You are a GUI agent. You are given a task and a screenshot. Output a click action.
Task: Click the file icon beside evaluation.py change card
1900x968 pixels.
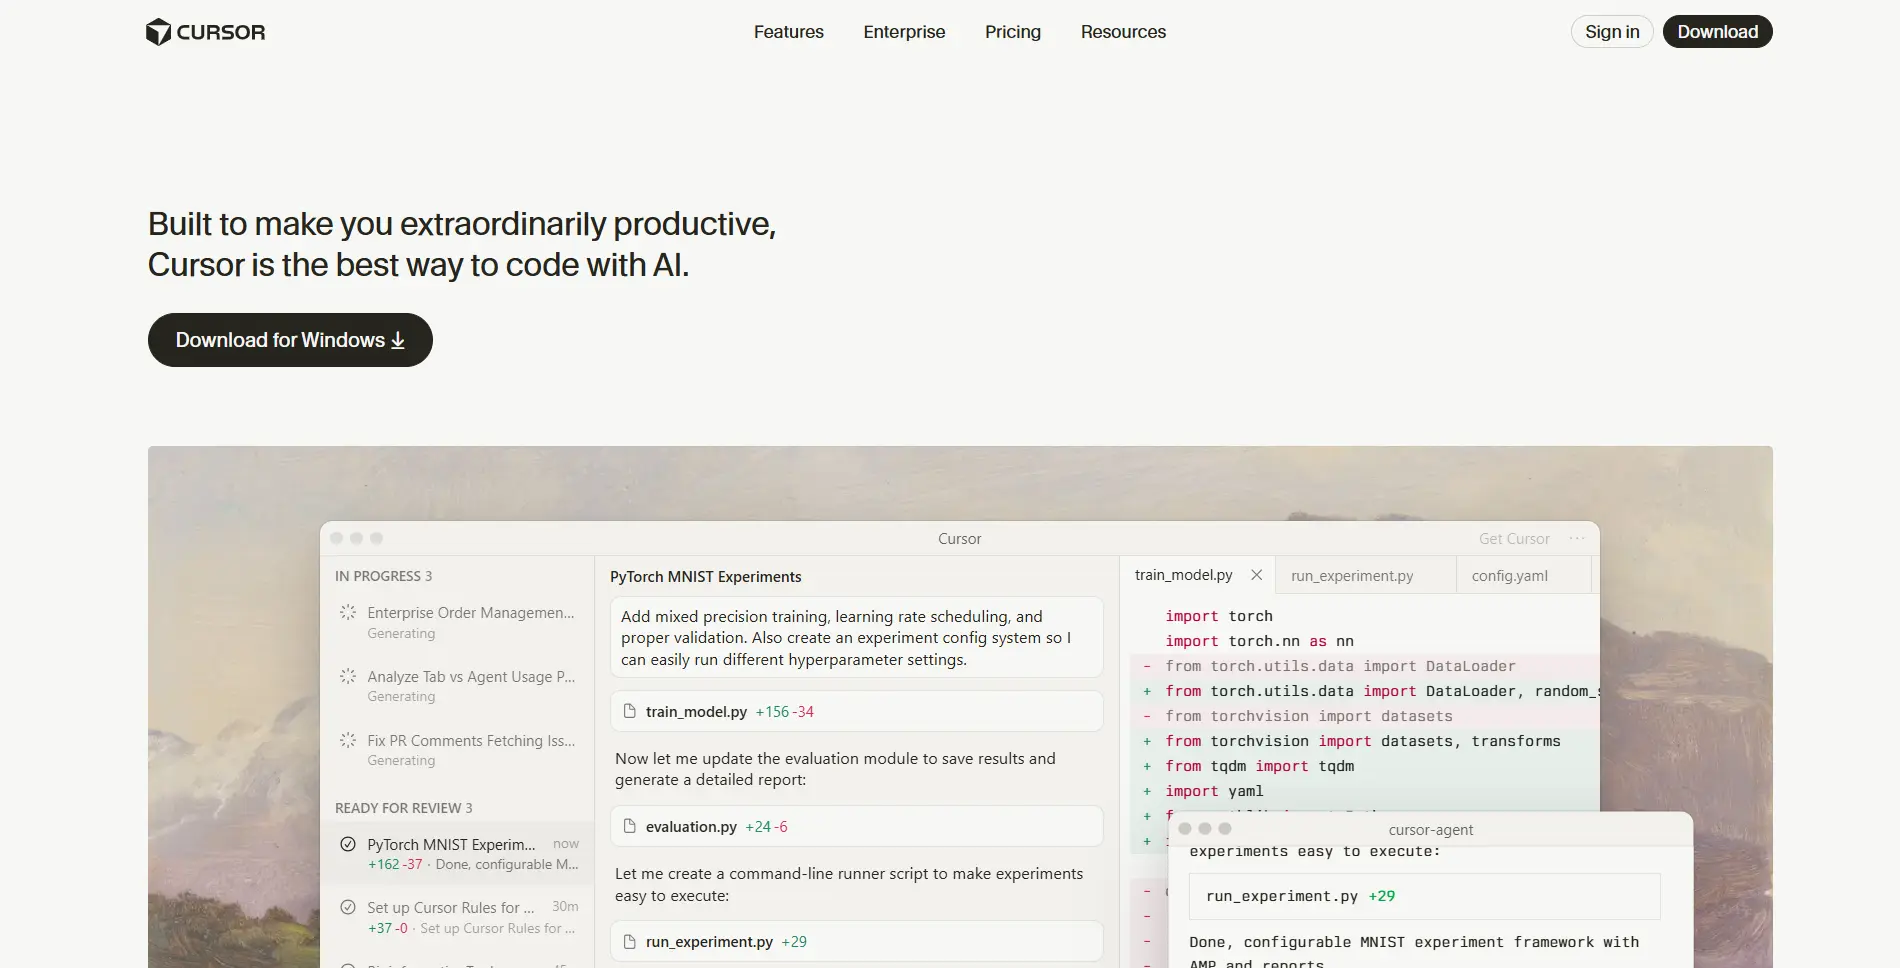[629, 826]
